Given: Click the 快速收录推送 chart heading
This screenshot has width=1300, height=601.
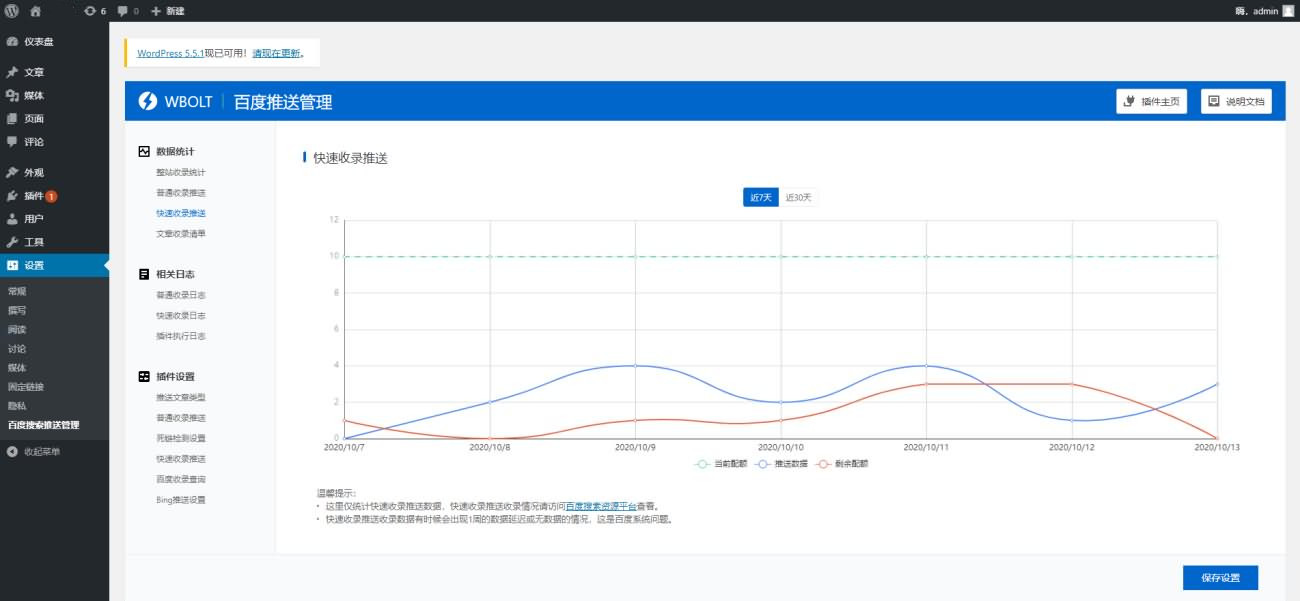Looking at the screenshot, I should 350,158.
